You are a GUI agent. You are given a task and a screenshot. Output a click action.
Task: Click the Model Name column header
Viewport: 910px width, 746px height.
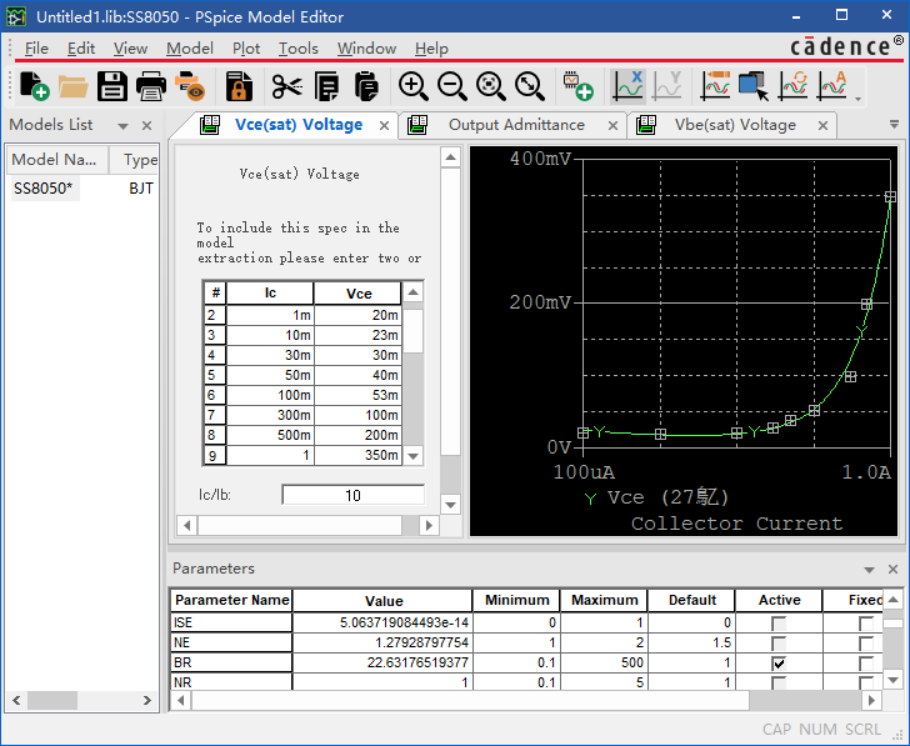[x=57, y=160]
